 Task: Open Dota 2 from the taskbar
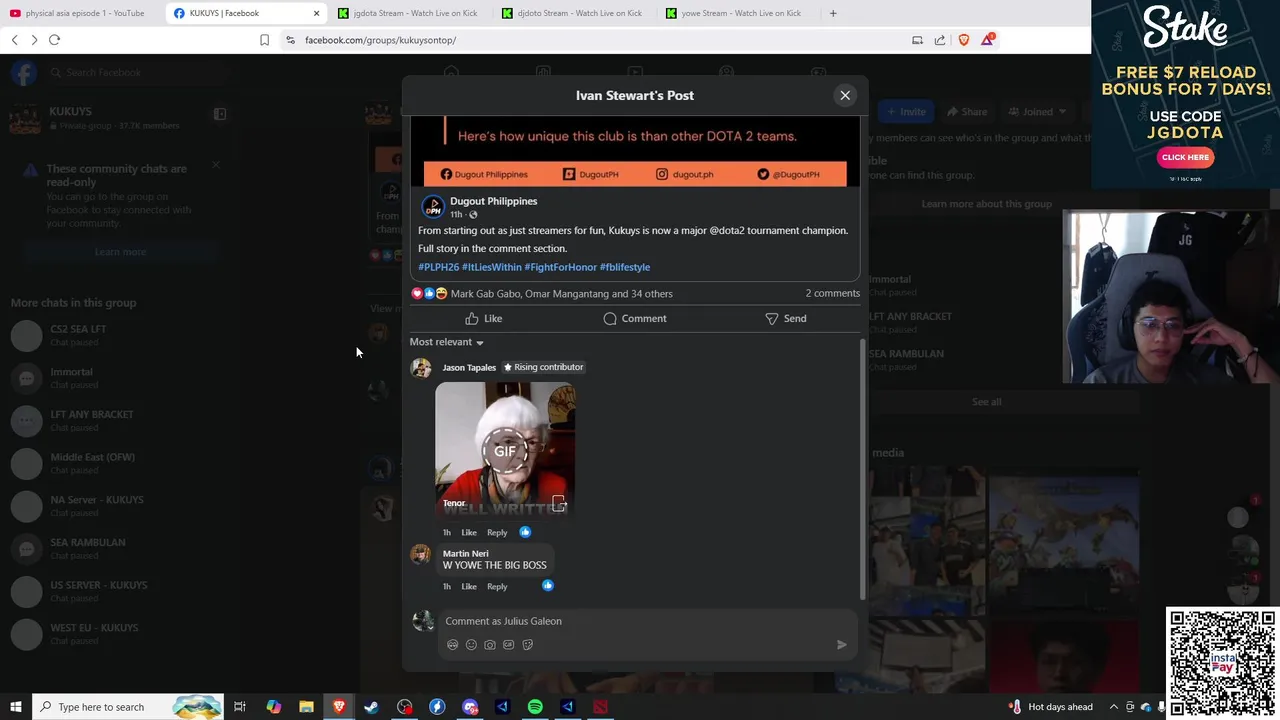[x=600, y=707]
